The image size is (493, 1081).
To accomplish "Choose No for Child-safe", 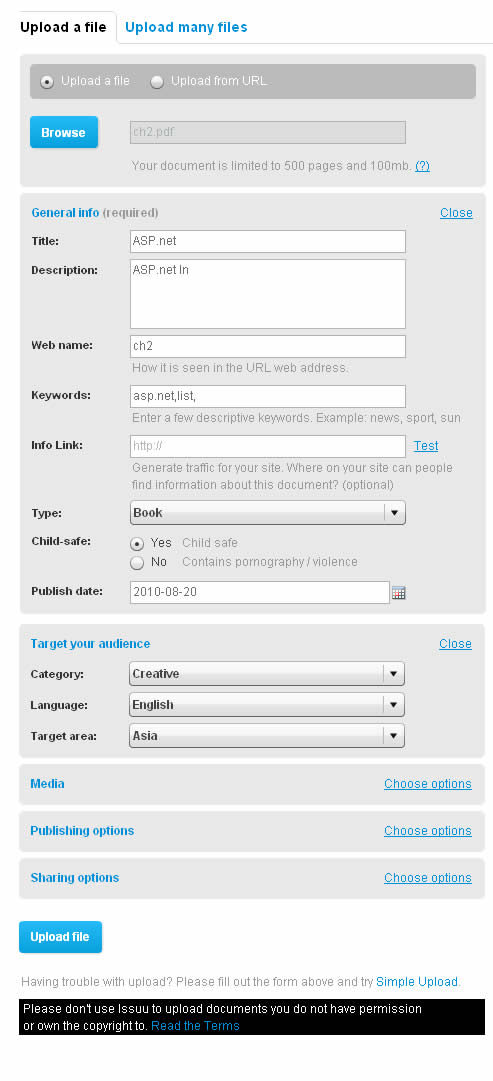I will click(137, 563).
